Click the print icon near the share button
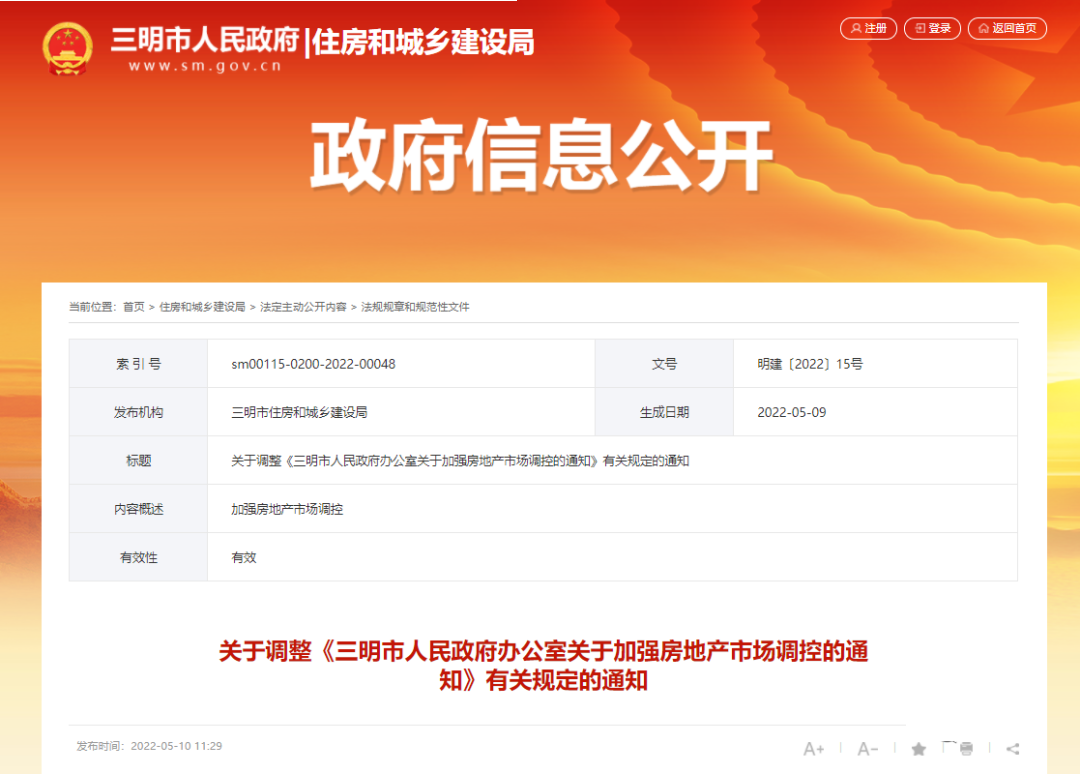 click(x=966, y=748)
